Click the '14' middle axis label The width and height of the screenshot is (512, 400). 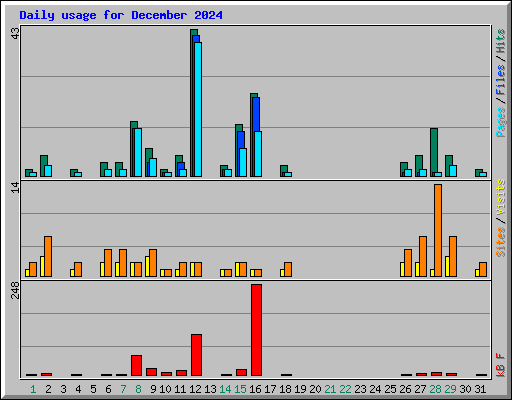point(15,188)
